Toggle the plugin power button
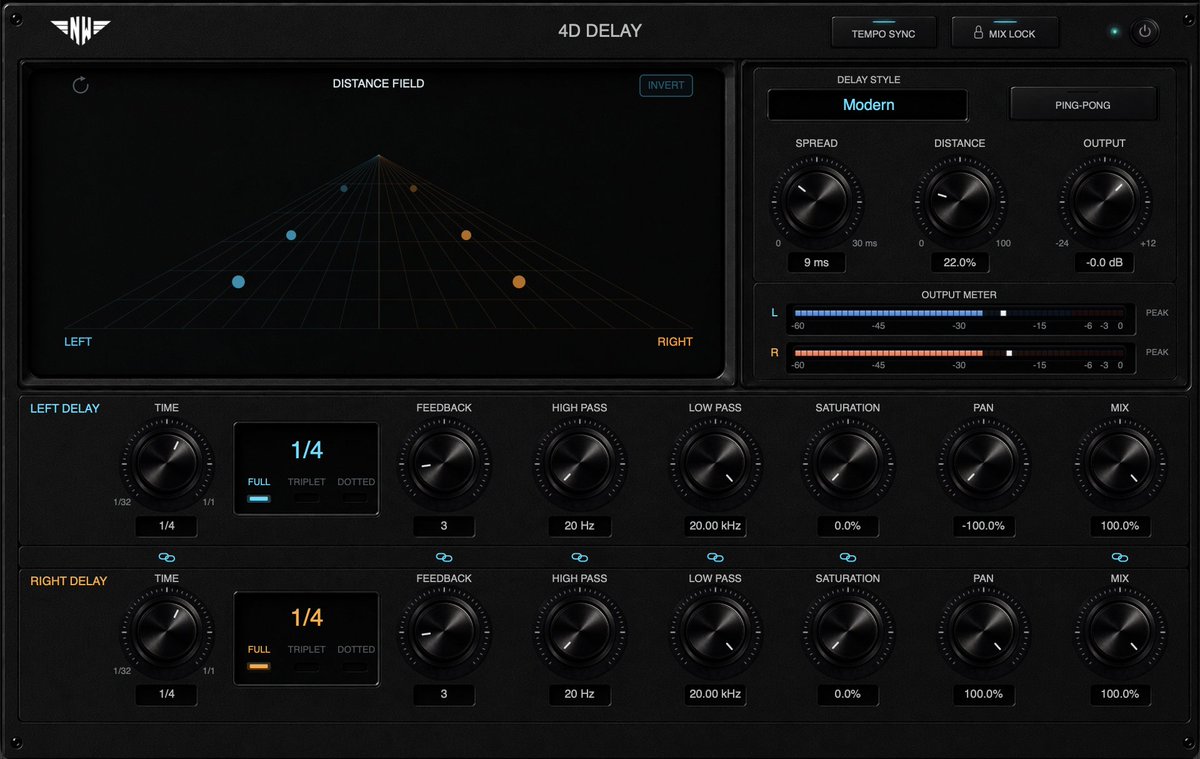 coord(1145,32)
